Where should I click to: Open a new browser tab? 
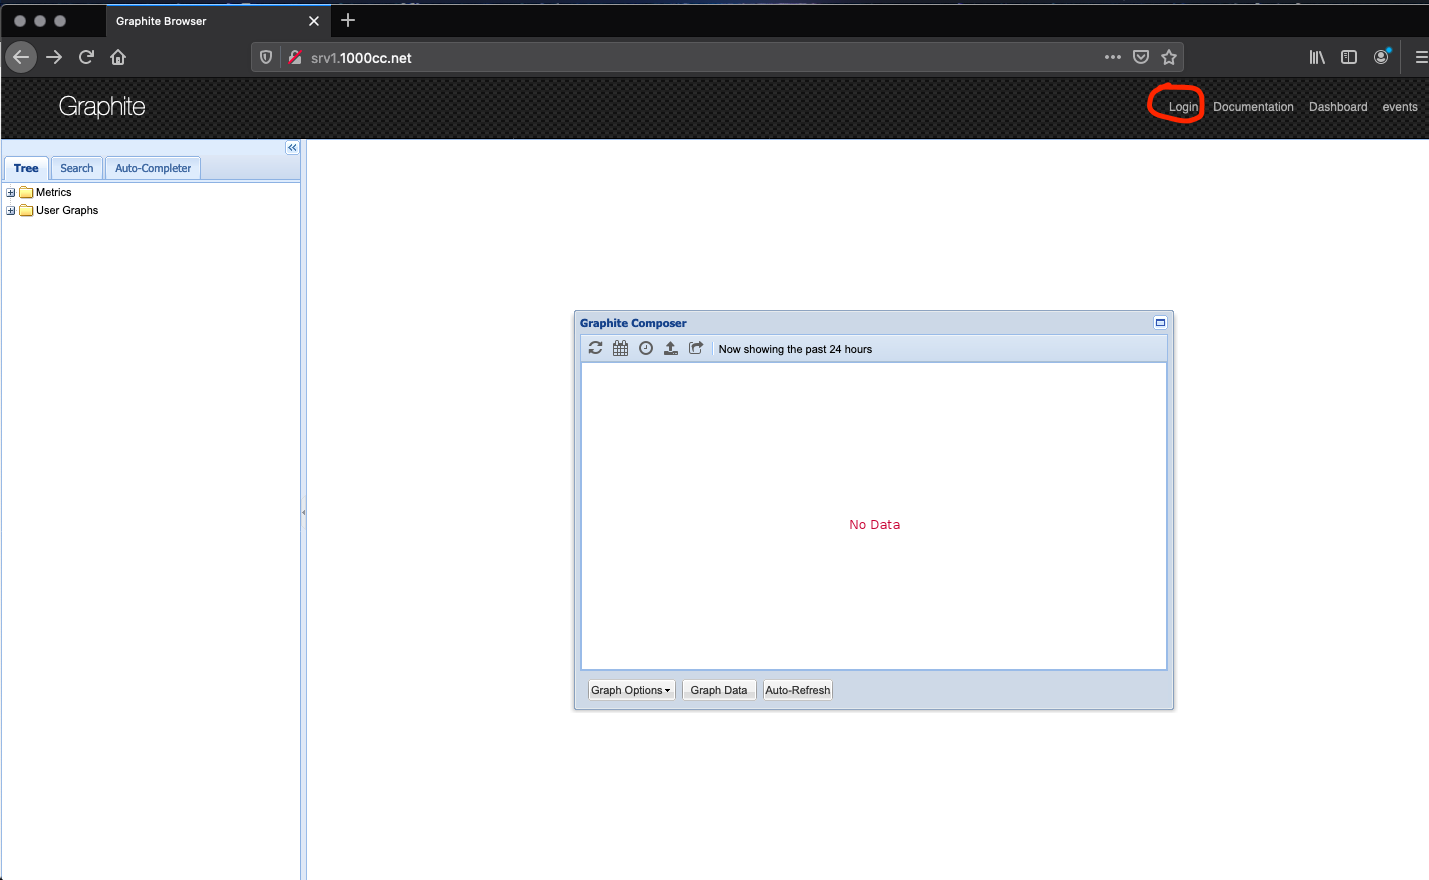[348, 20]
